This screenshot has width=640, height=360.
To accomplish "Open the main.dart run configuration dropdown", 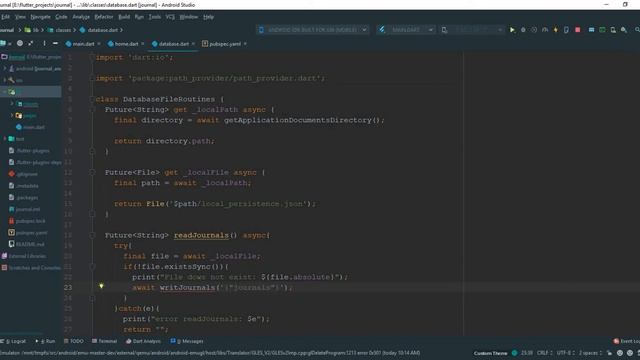I will (411, 30).
